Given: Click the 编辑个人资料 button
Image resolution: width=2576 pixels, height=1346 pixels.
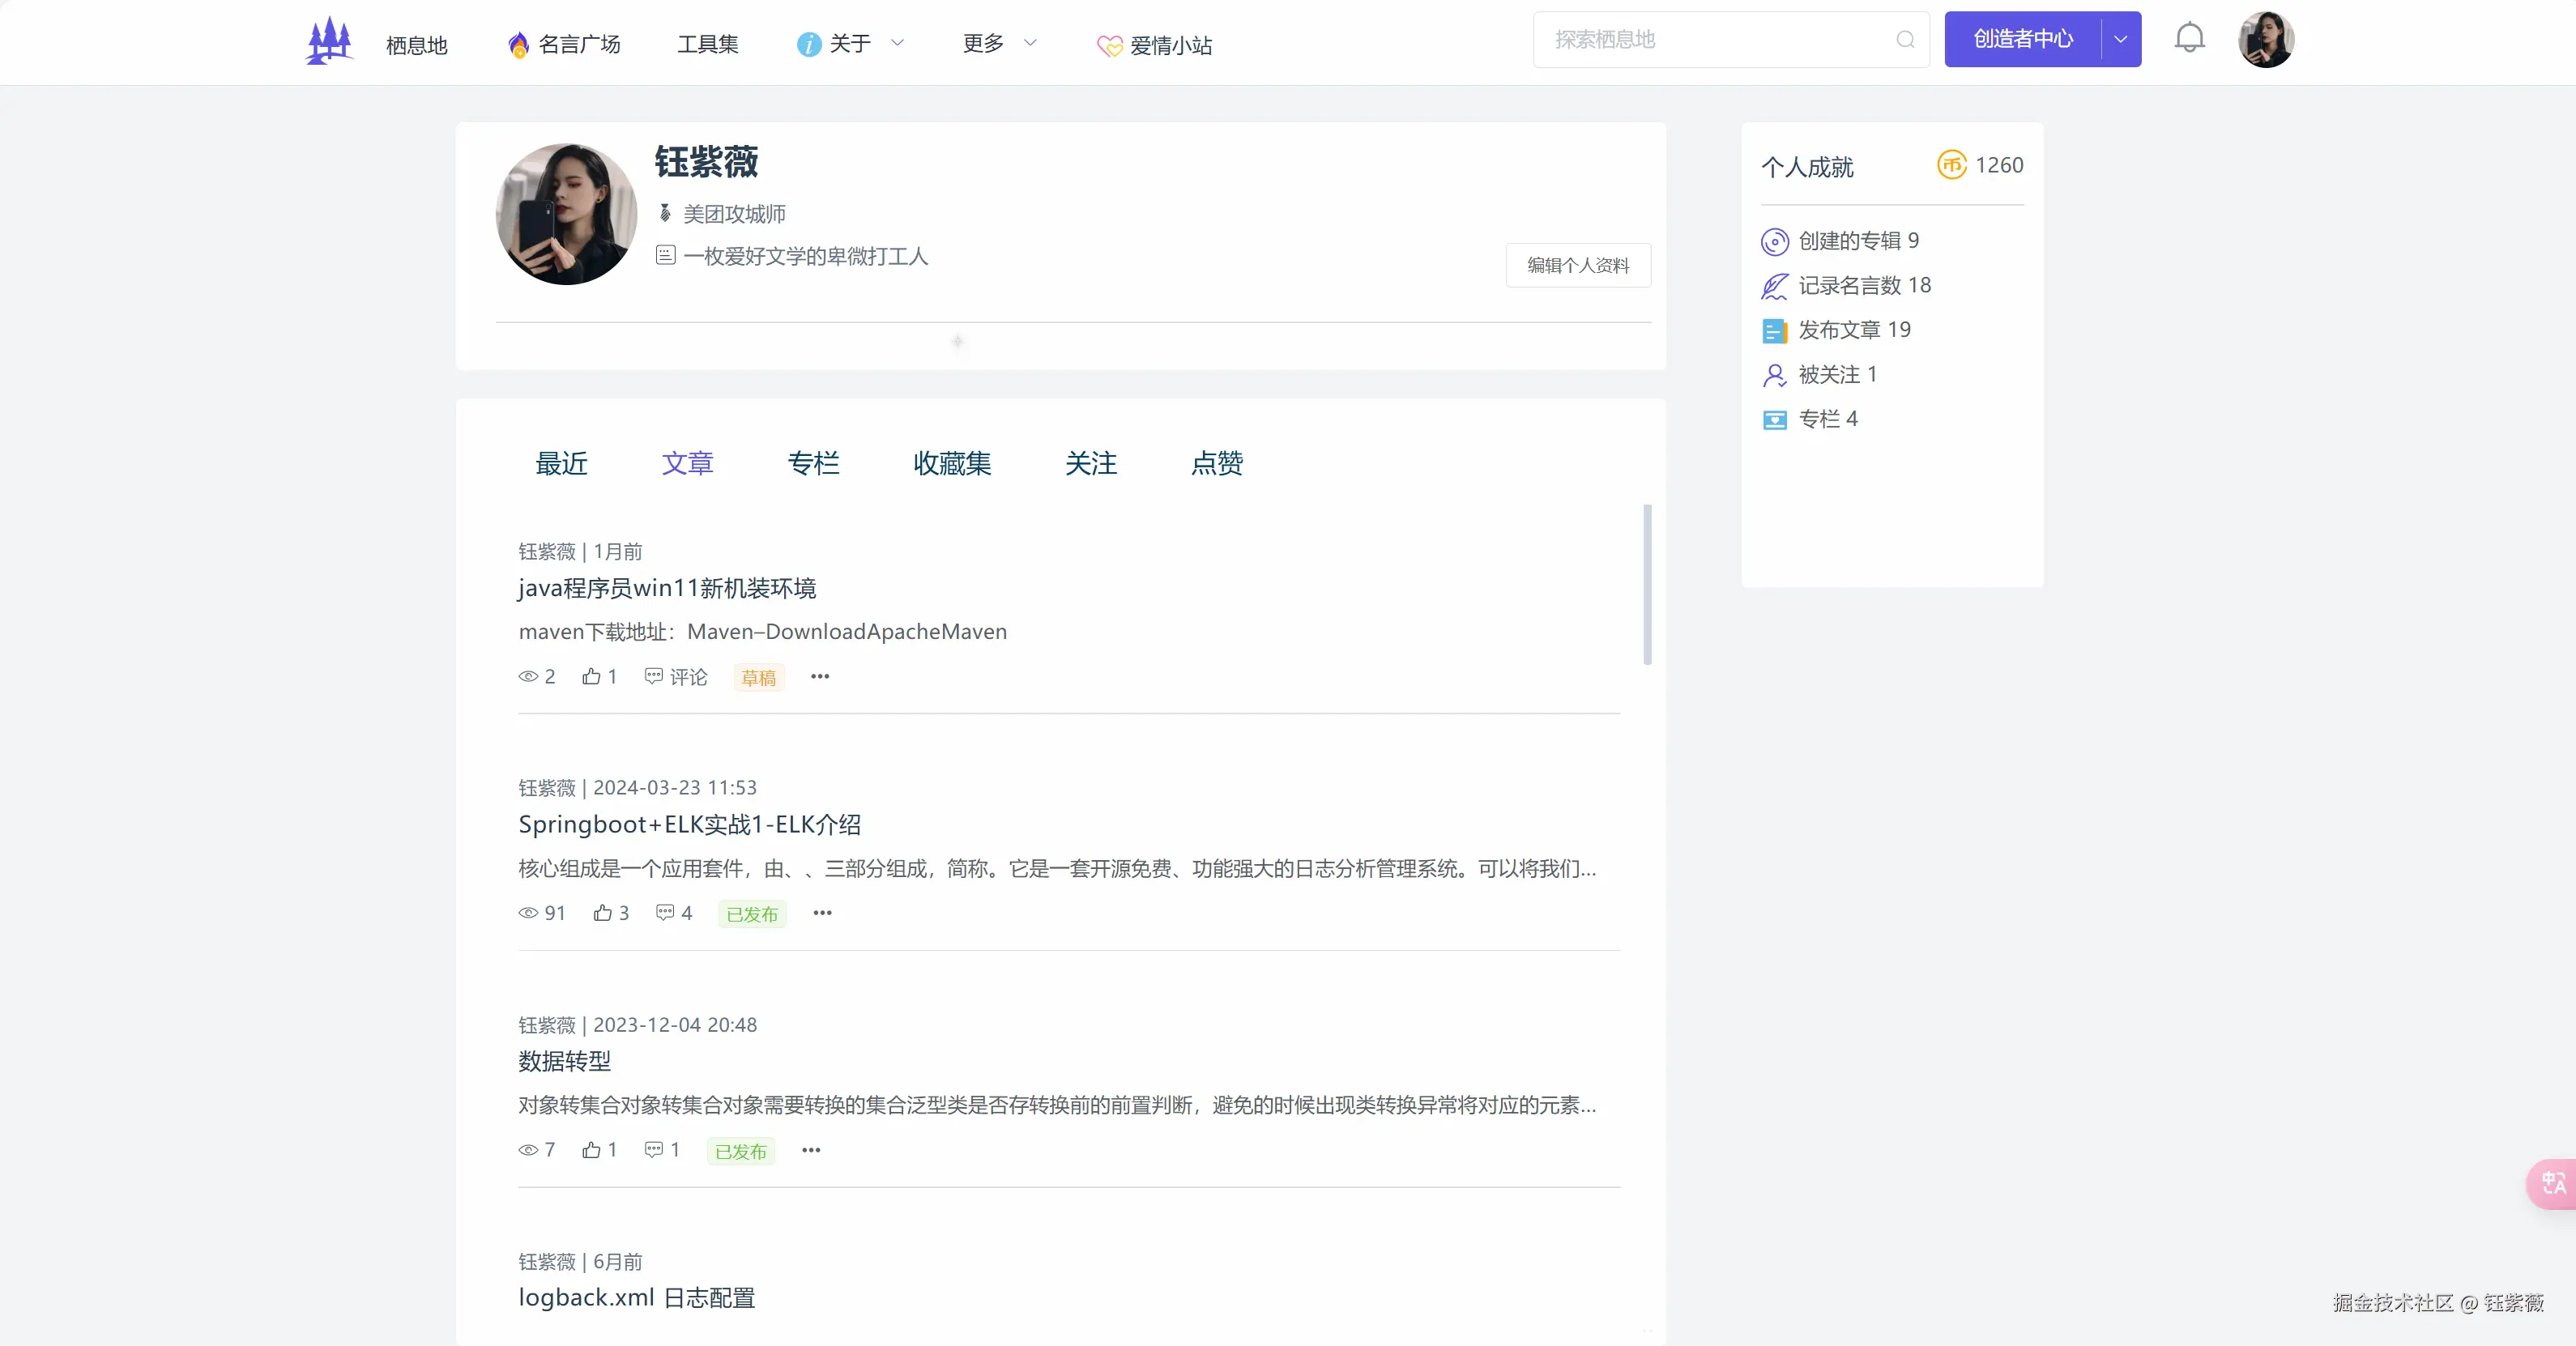Looking at the screenshot, I should click(1578, 265).
